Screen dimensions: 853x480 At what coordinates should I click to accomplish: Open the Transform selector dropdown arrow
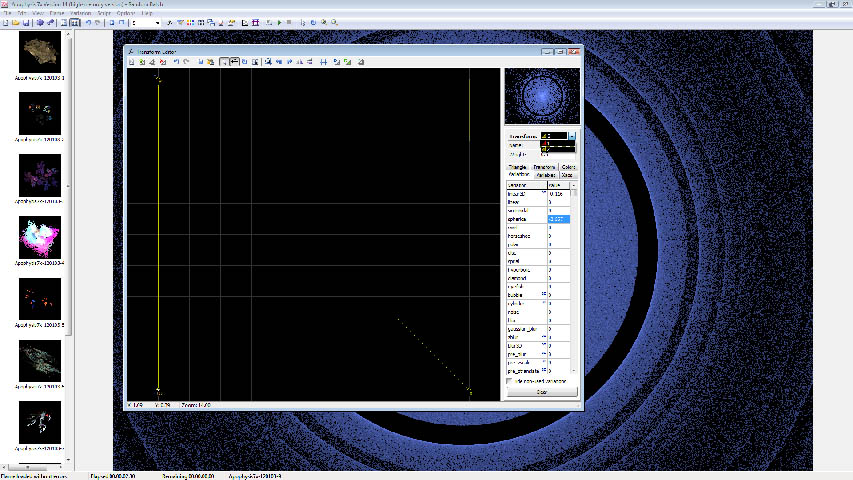[572, 136]
